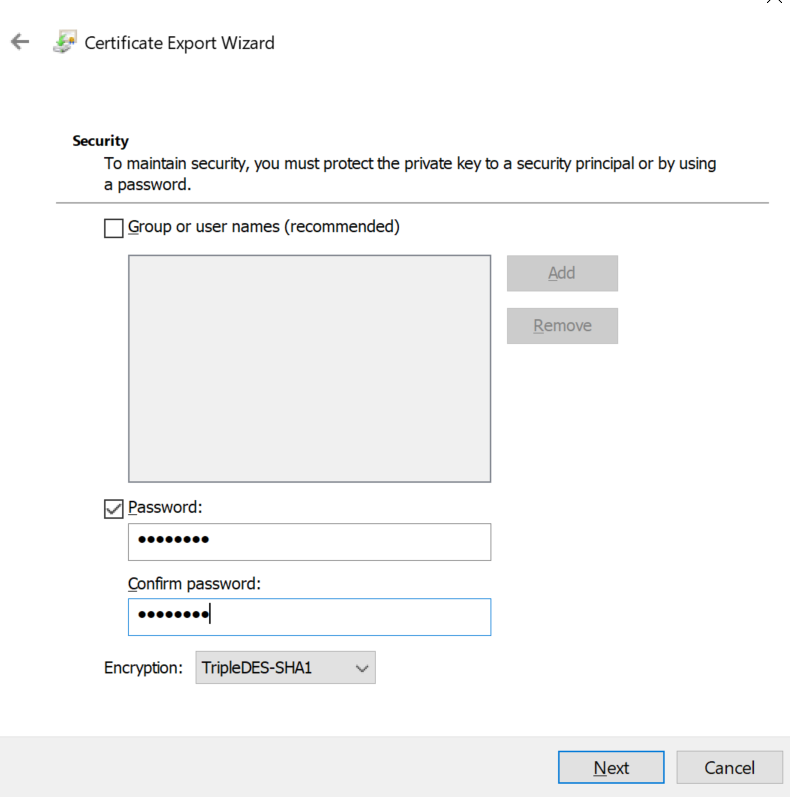Click the Certificate Export Wizard certificate icon
Screen dimensions: 790x797
(x=65, y=42)
